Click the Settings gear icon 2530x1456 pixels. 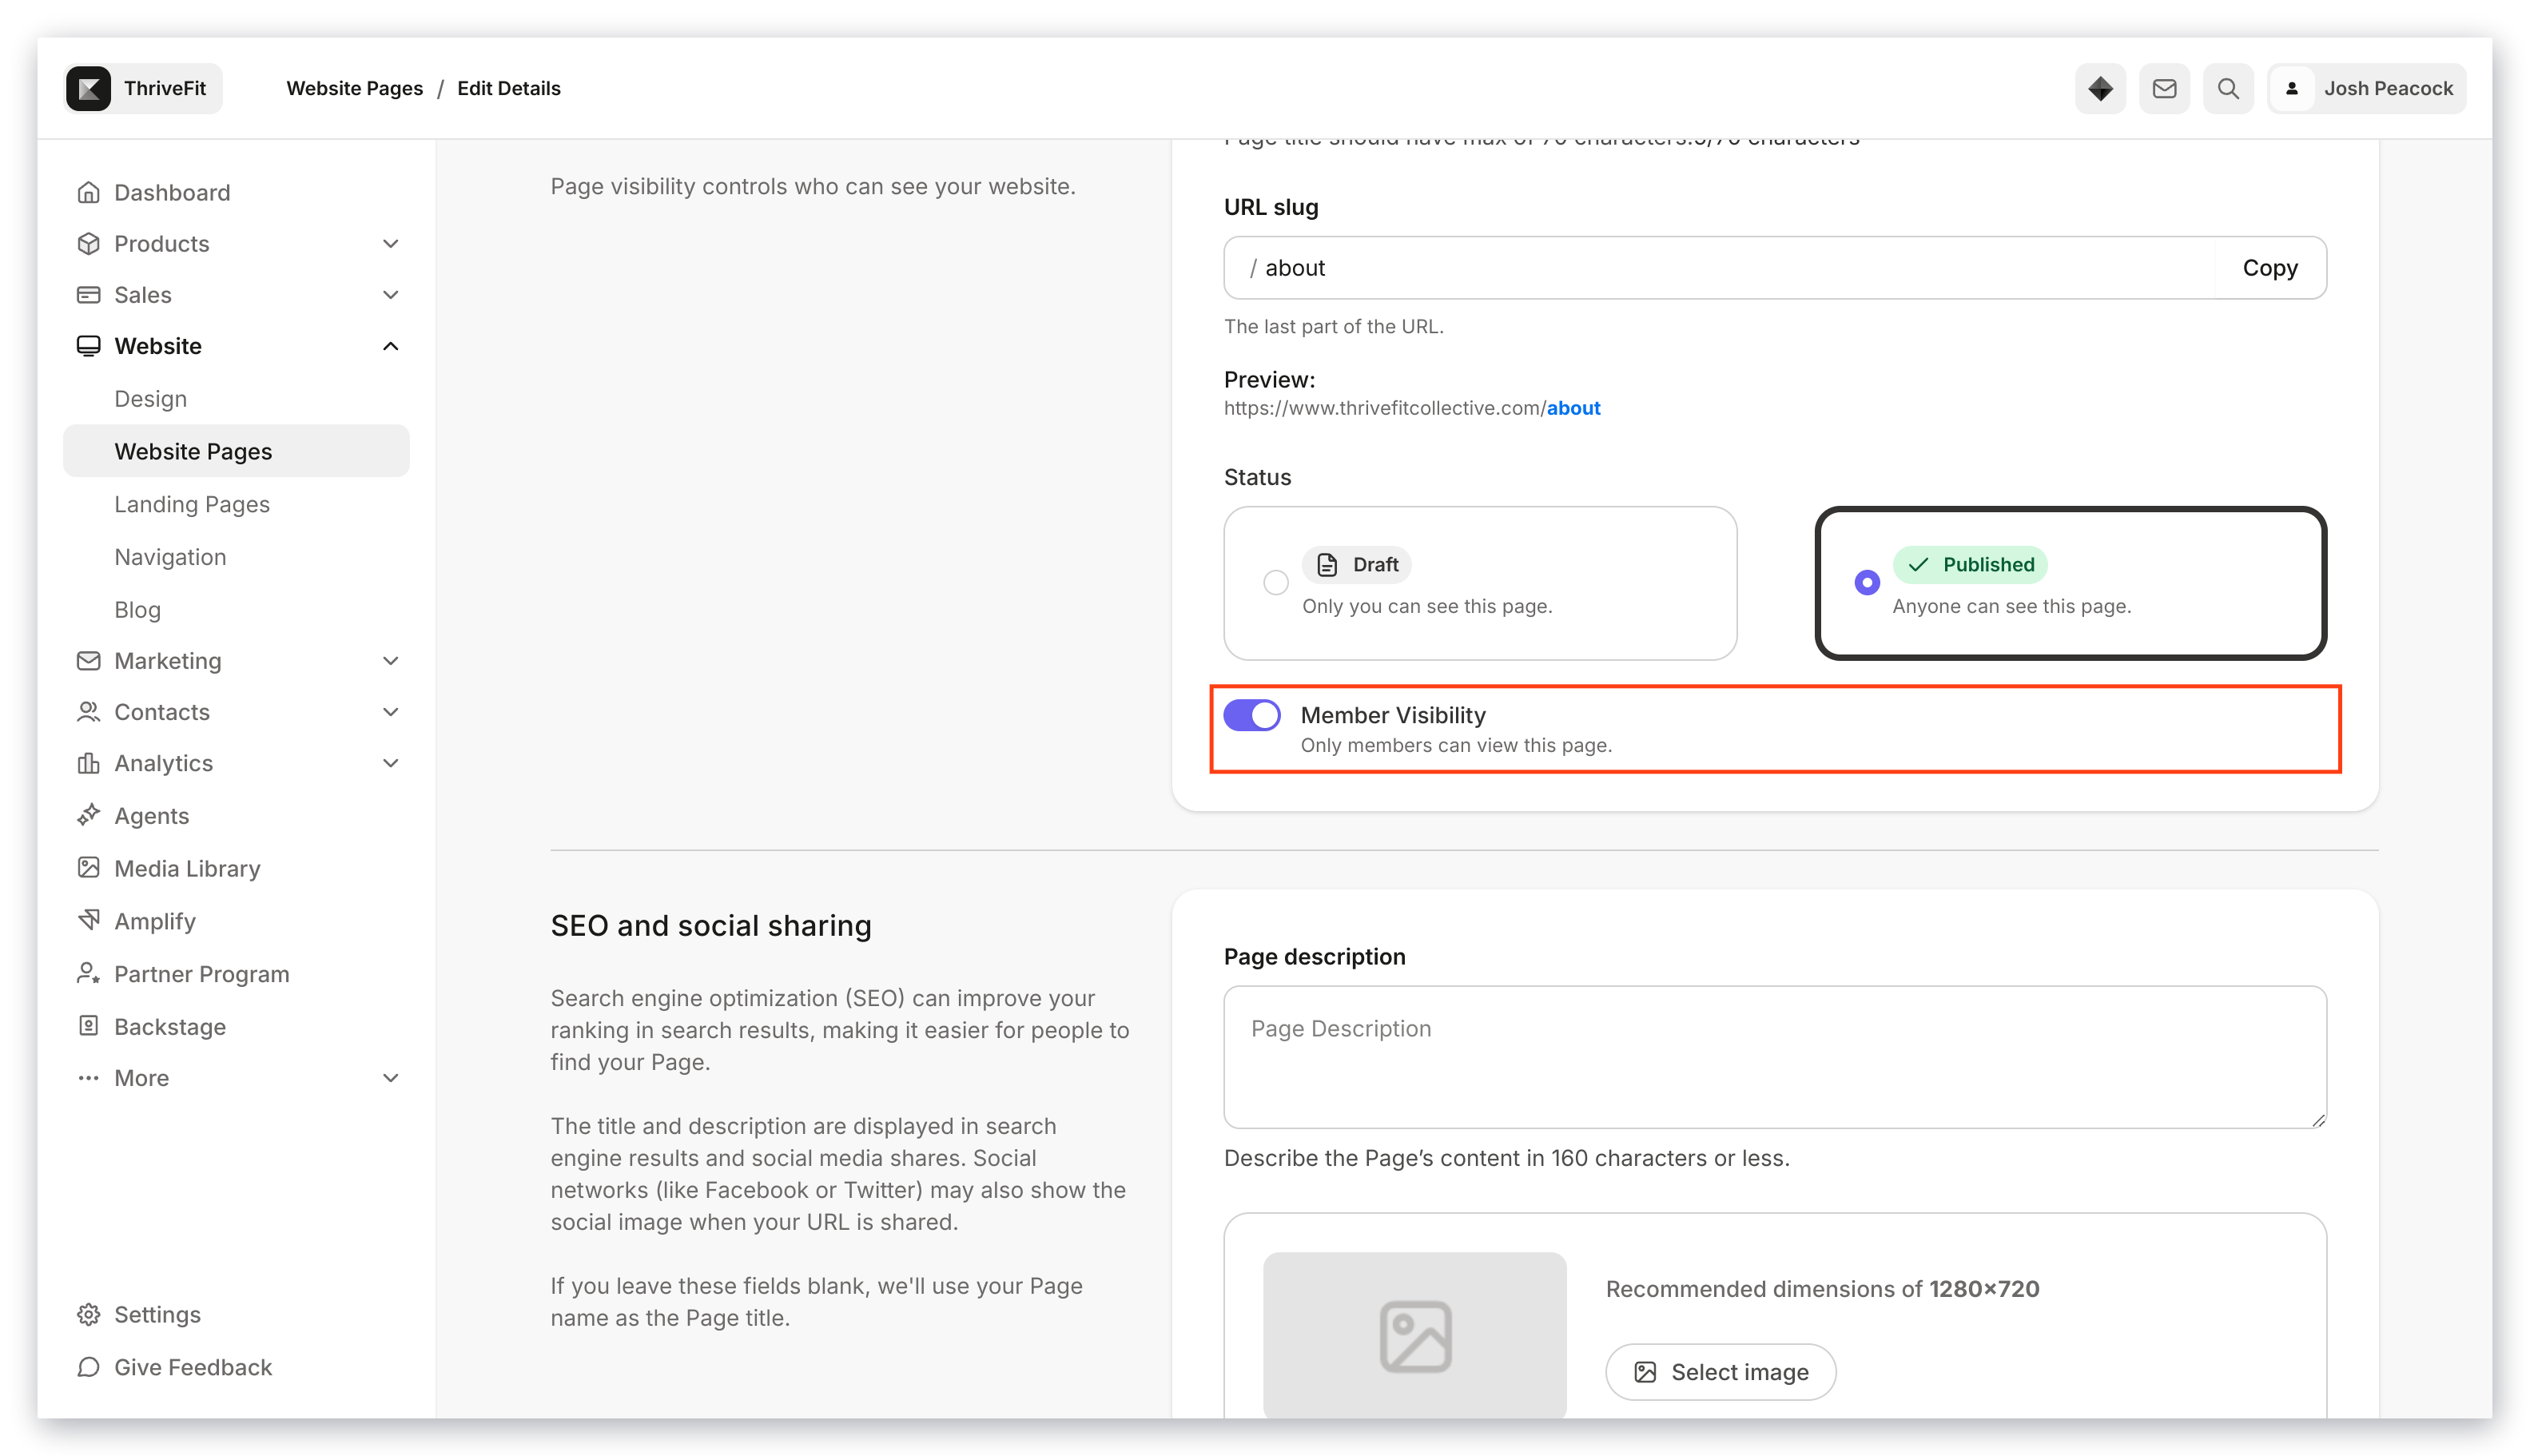[x=89, y=1314]
